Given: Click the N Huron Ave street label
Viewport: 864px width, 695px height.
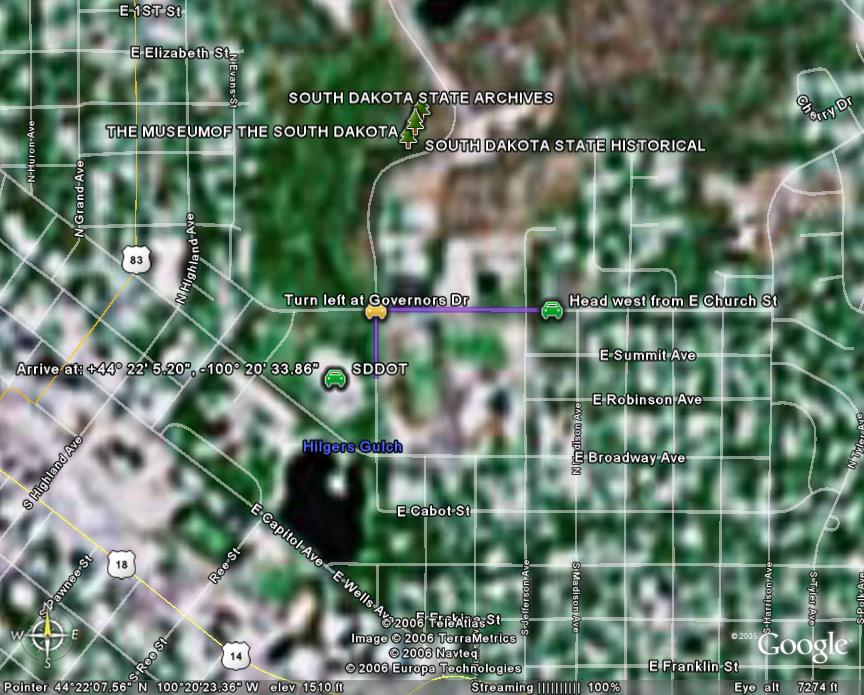Looking at the screenshot, I should pos(31,152).
